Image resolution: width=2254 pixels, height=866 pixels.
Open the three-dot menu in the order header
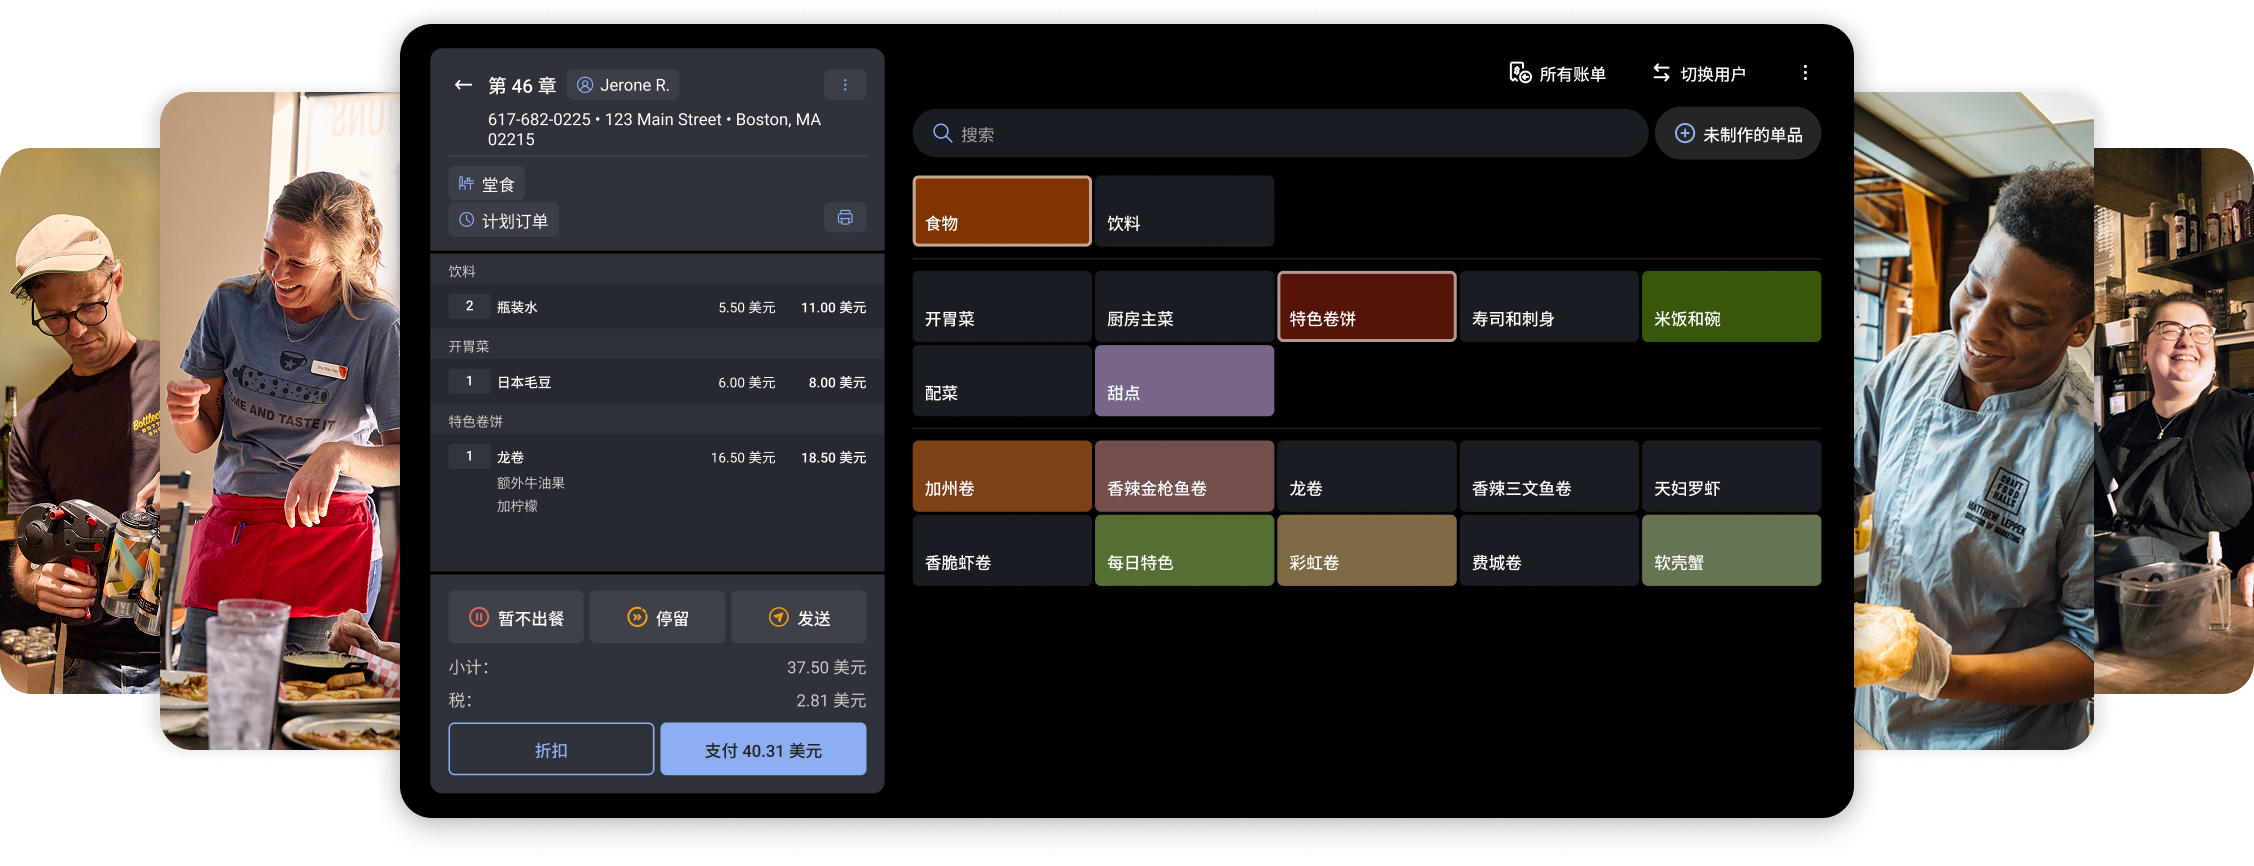coord(845,85)
